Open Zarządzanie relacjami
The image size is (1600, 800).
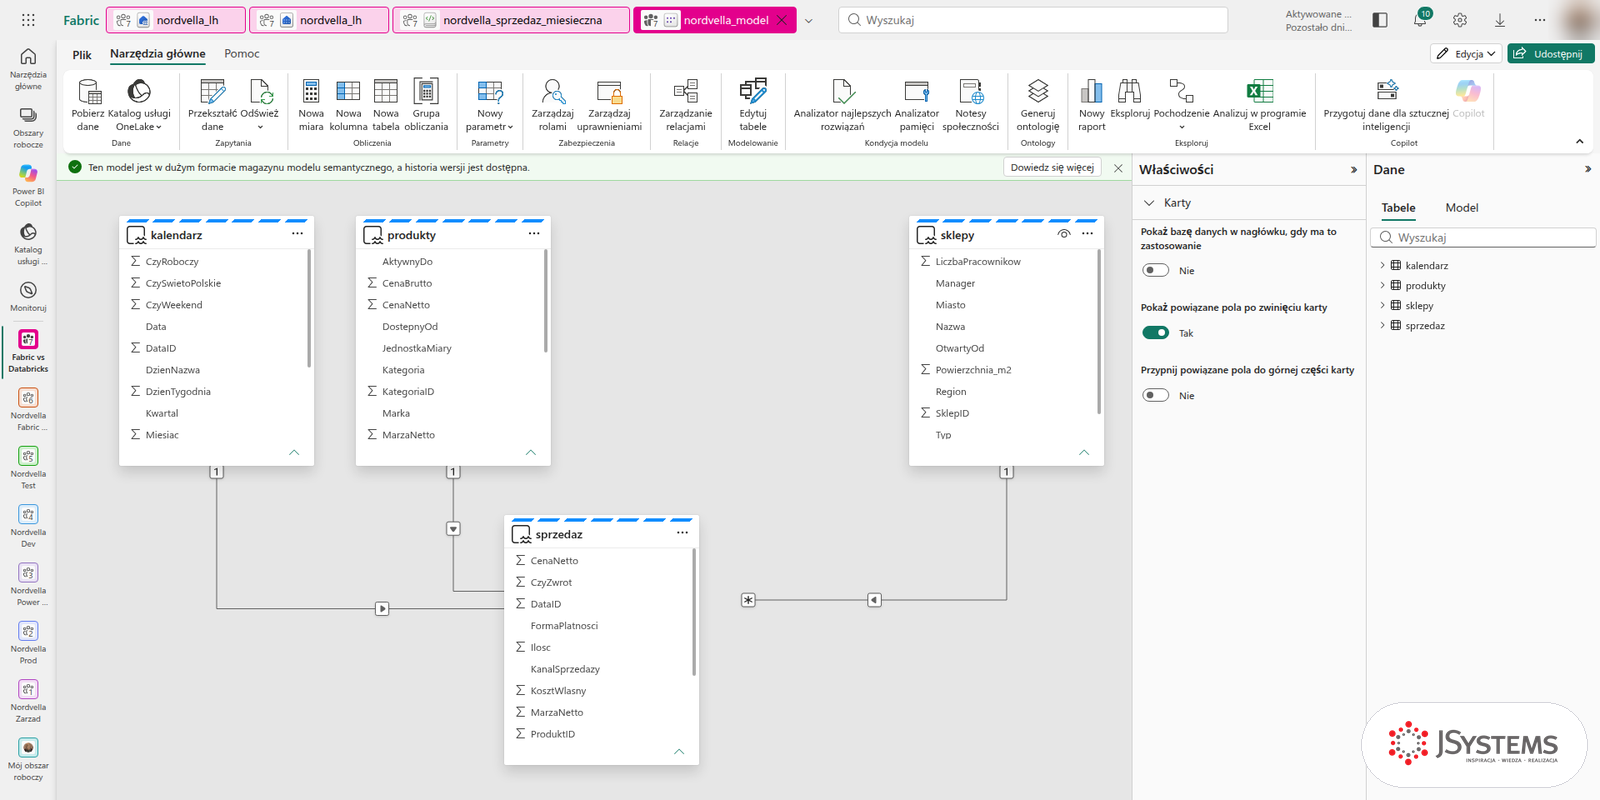coord(686,104)
